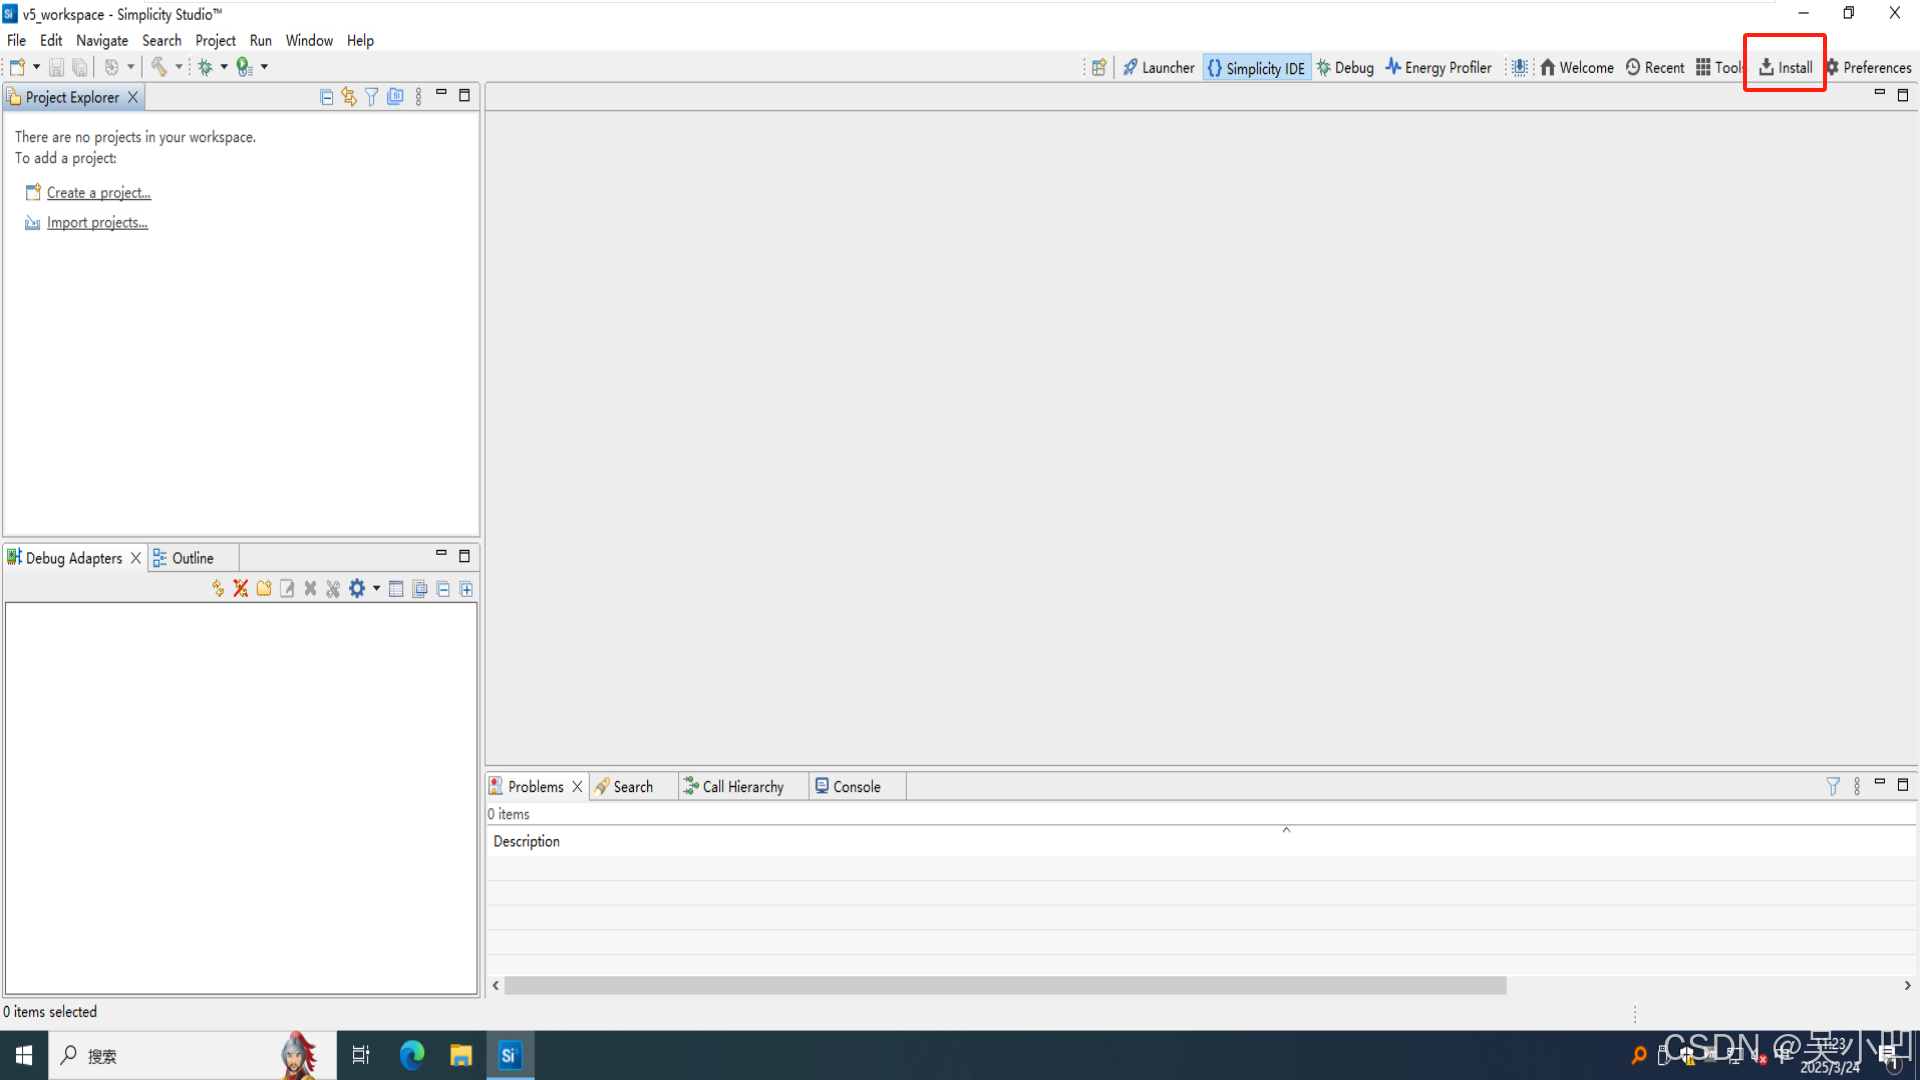This screenshot has width=1920, height=1080.
Task: Click the Debug bug toolbar icon
Action: point(205,67)
